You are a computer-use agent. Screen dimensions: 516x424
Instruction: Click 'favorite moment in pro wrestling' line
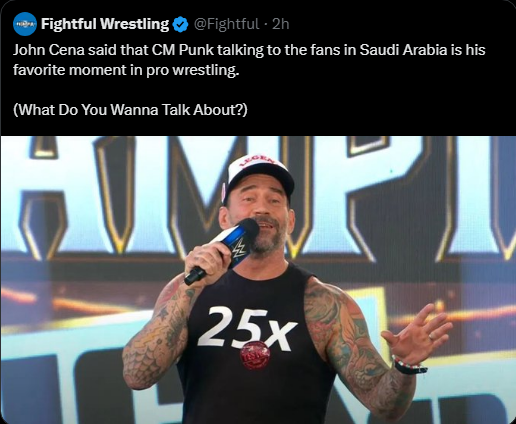tap(126, 70)
